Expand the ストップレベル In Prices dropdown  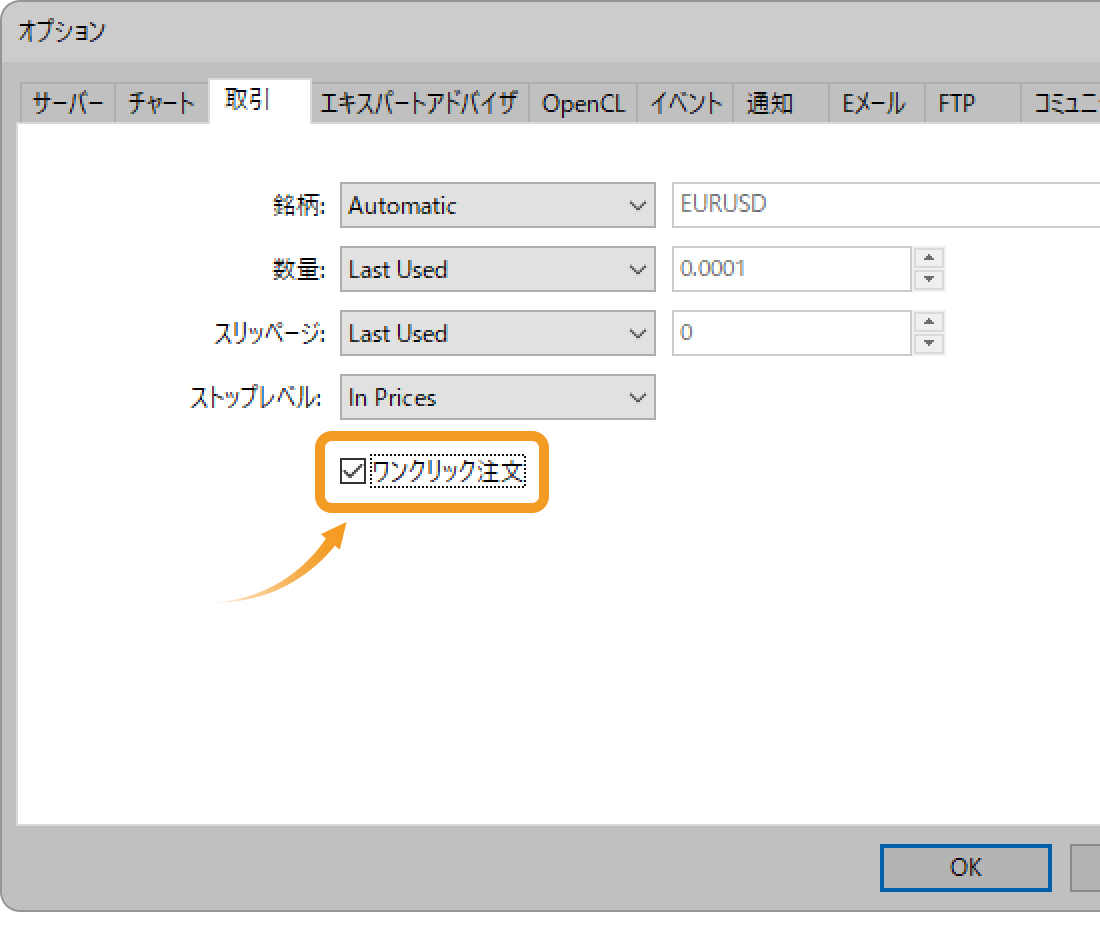pyautogui.click(x=497, y=397)
